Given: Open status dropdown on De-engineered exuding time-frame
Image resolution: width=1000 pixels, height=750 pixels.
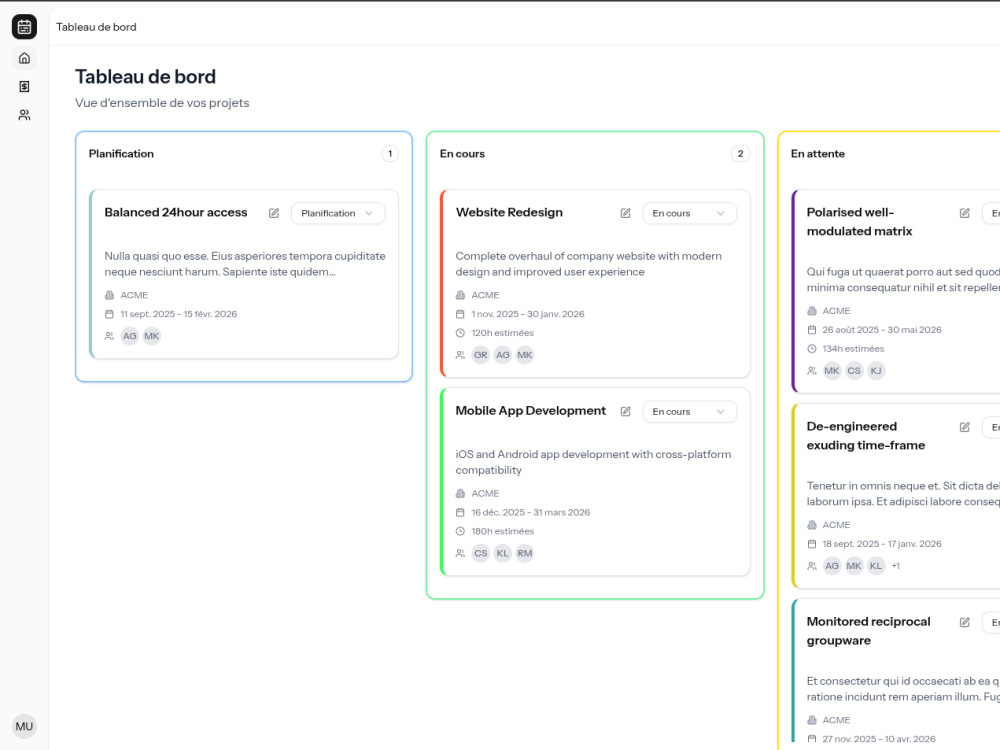Looking at the screenshot, I should point(992,427).
